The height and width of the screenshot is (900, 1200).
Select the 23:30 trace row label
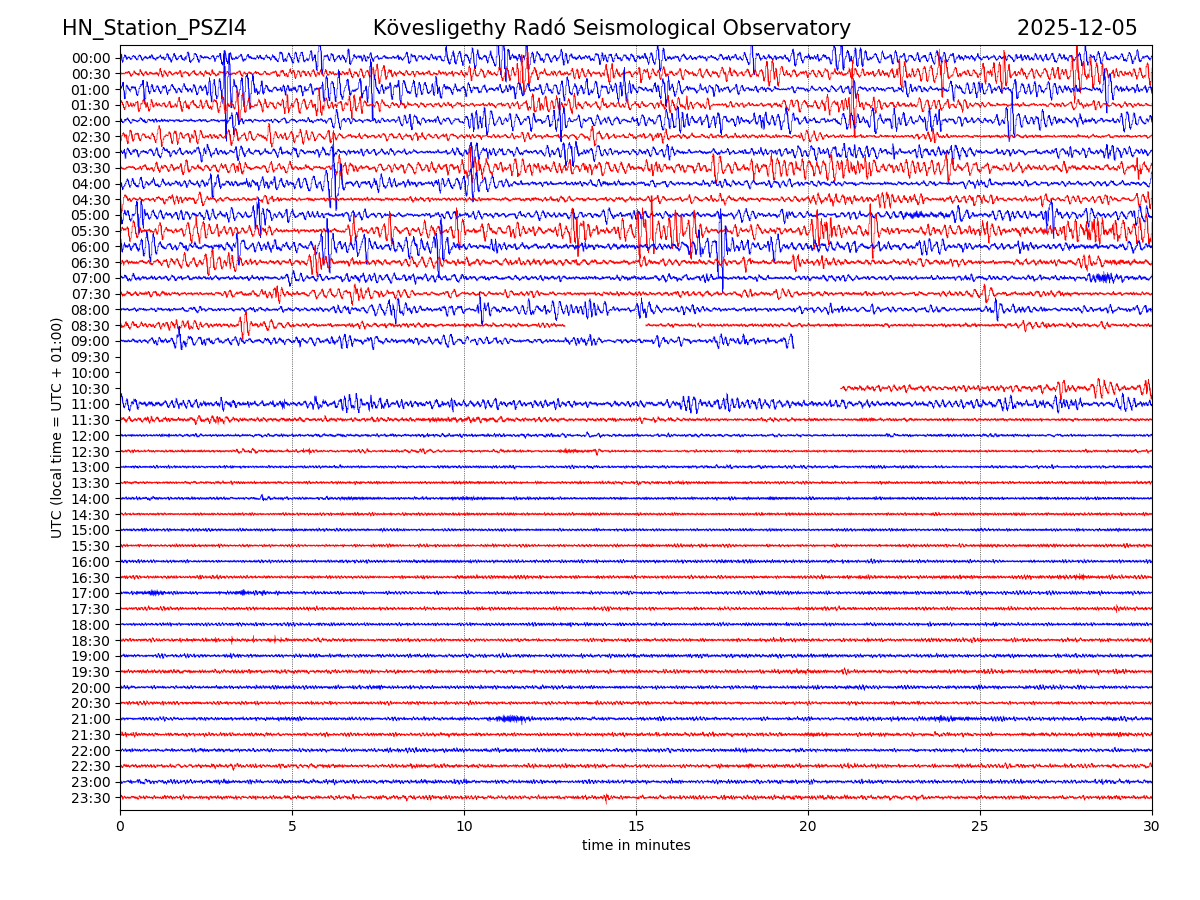click(x=91, y=798)
